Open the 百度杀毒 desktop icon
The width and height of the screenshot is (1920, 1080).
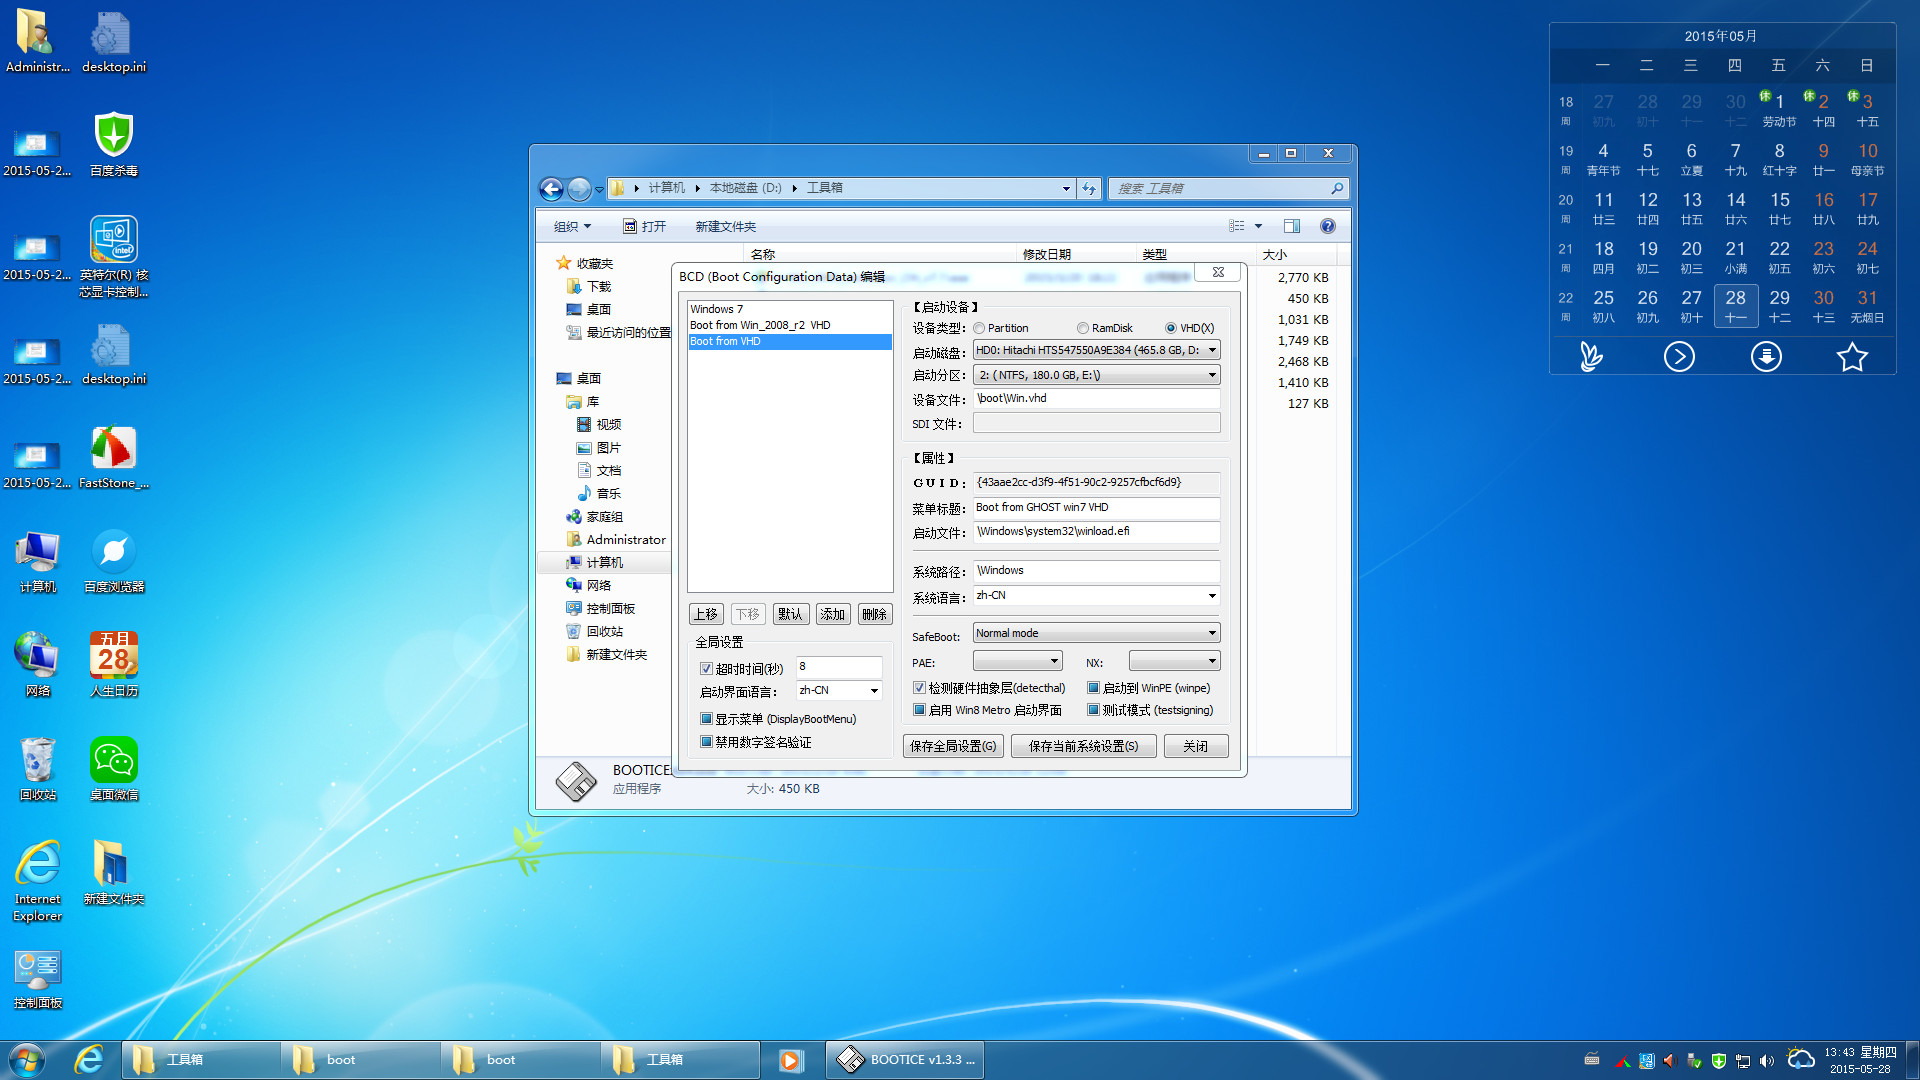pyautogui.click(x=114, y=145)
